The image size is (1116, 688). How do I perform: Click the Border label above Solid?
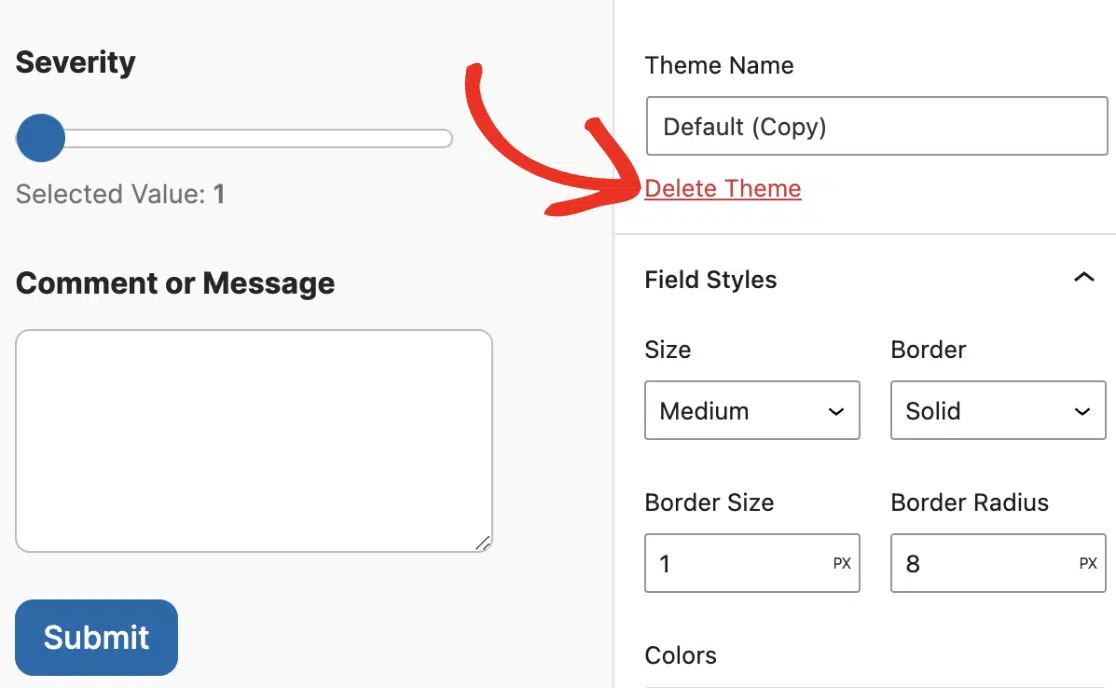point(928,349)
